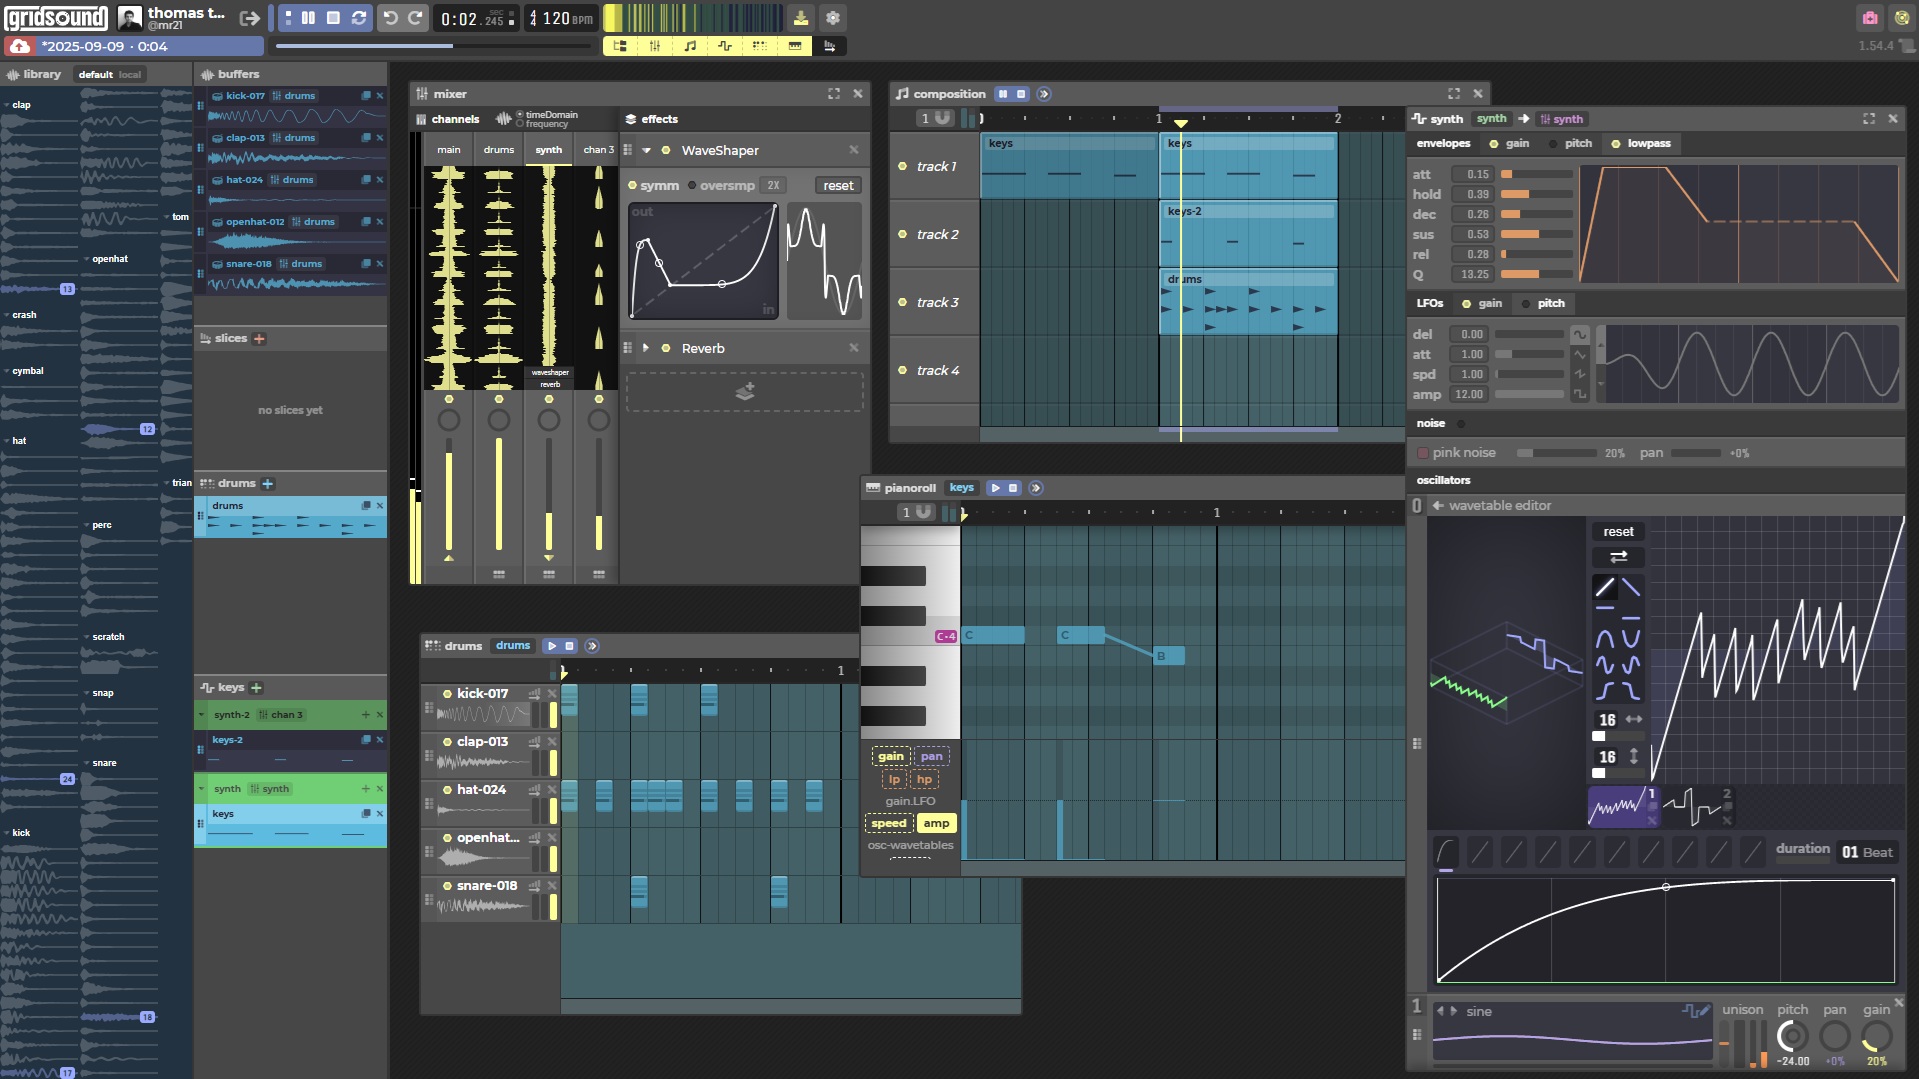The image size is (1919, 1079).
Task: Click reset in the wavetable editor
Action: click(x=1618, y=532)
